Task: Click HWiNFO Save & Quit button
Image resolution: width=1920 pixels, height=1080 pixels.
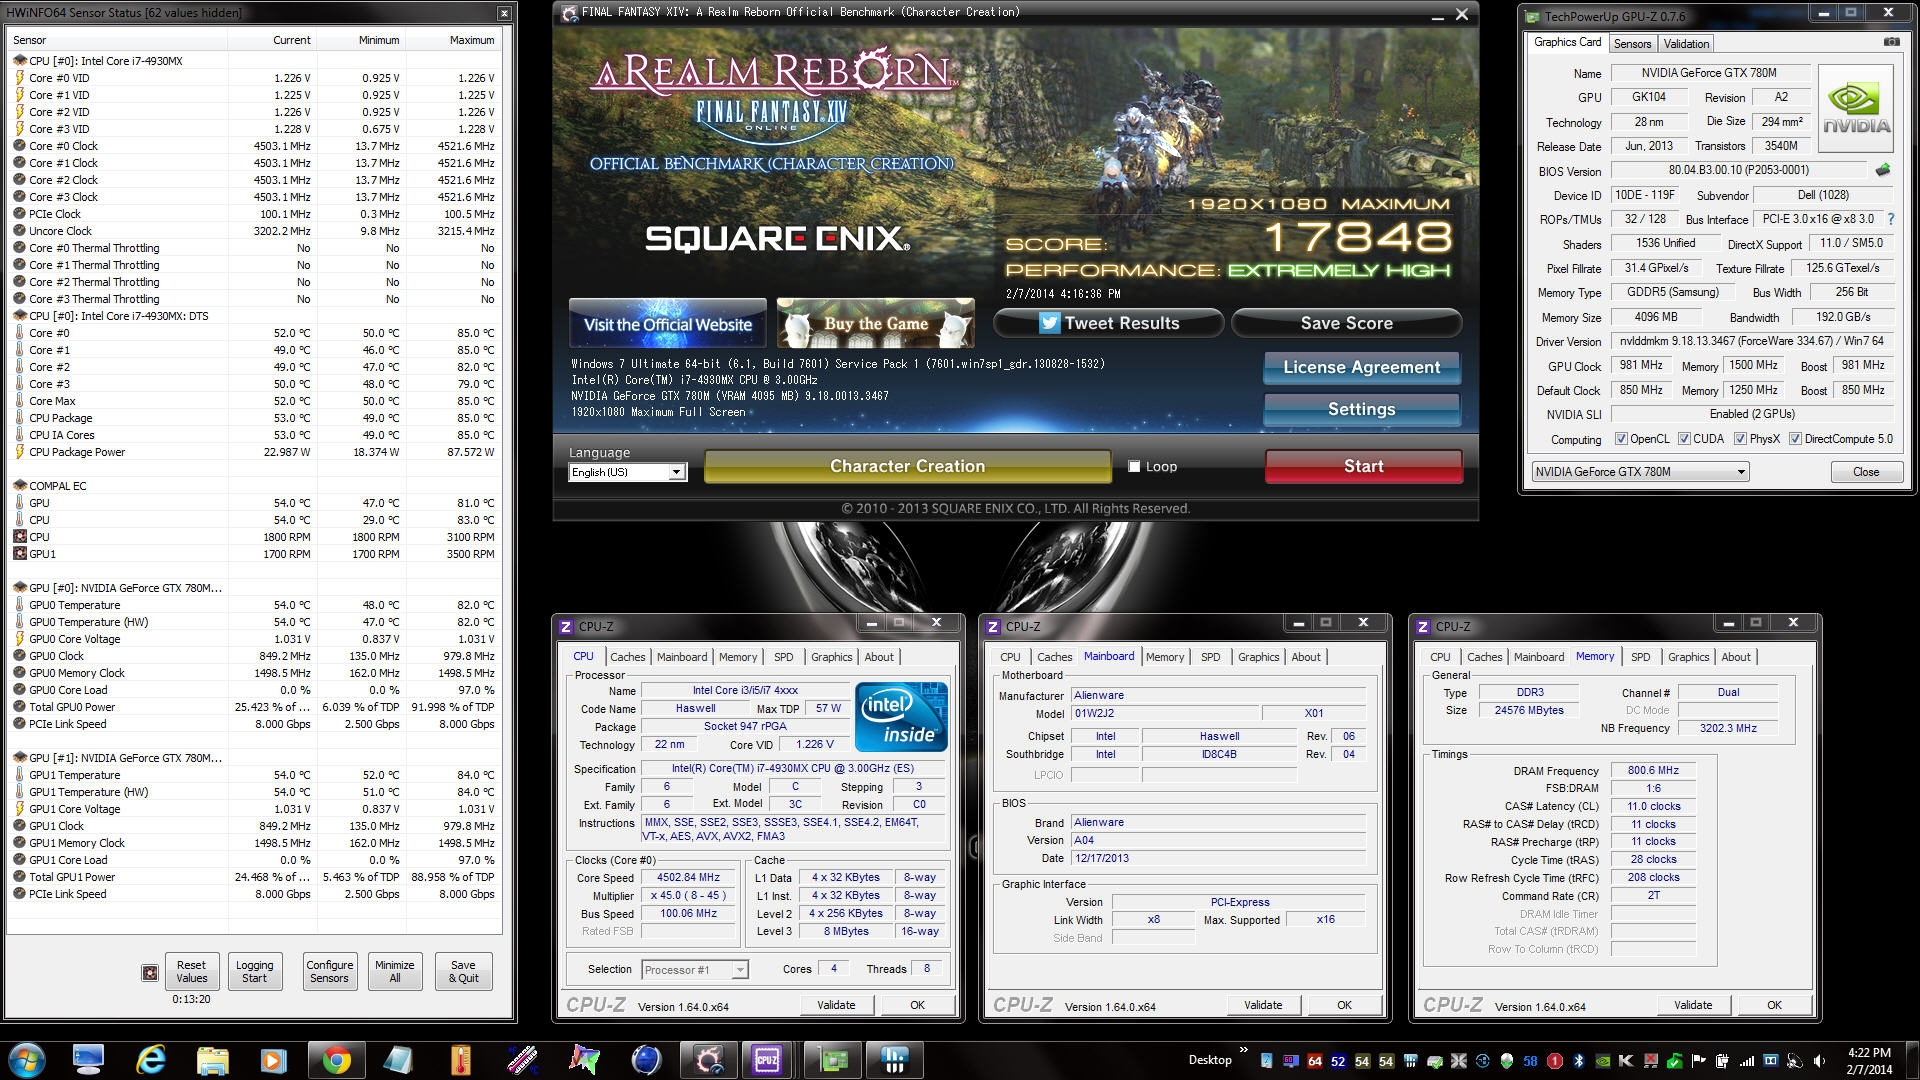Action: [x=463, y=972]
